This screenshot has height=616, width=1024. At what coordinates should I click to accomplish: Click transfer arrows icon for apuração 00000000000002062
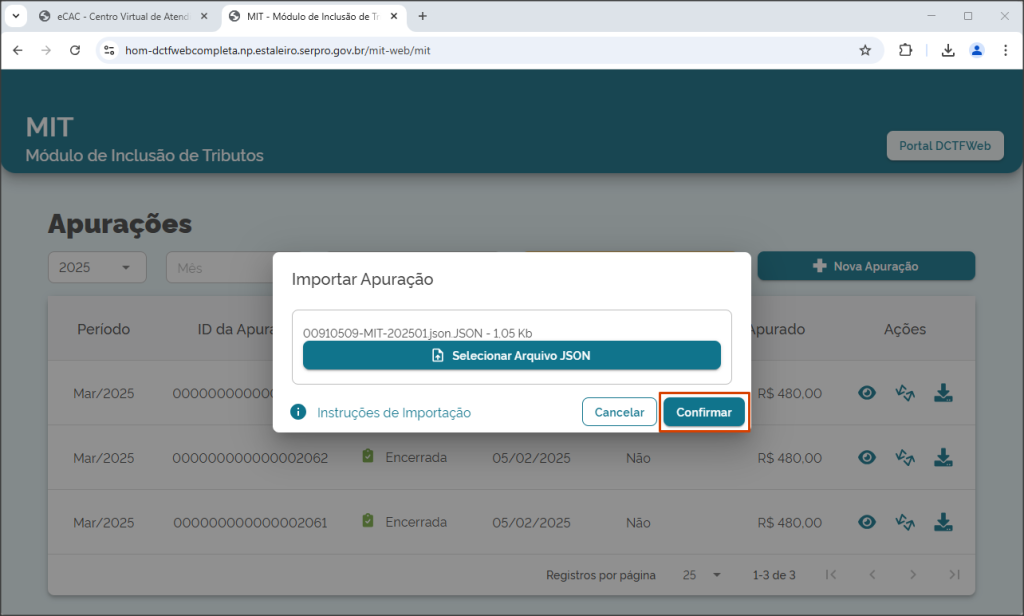[905, 458]
